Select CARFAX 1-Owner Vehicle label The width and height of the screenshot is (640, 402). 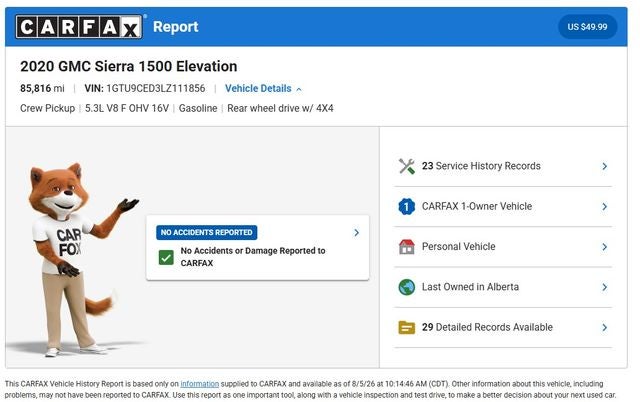click(x=477, y=206)
